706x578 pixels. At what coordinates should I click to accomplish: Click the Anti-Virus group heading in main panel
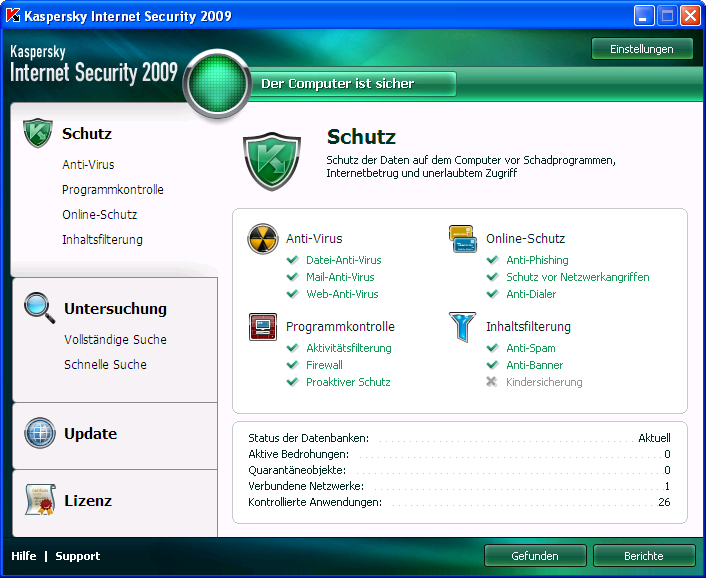314,239
